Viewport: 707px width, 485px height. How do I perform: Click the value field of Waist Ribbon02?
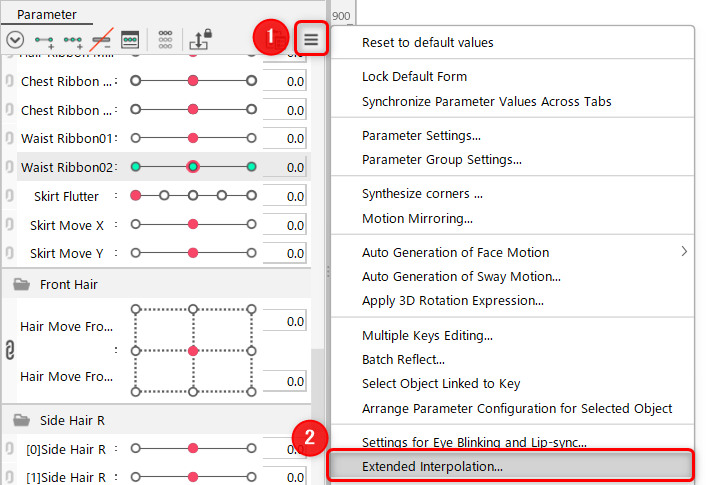pyautogui.click(x=285, y=167)
